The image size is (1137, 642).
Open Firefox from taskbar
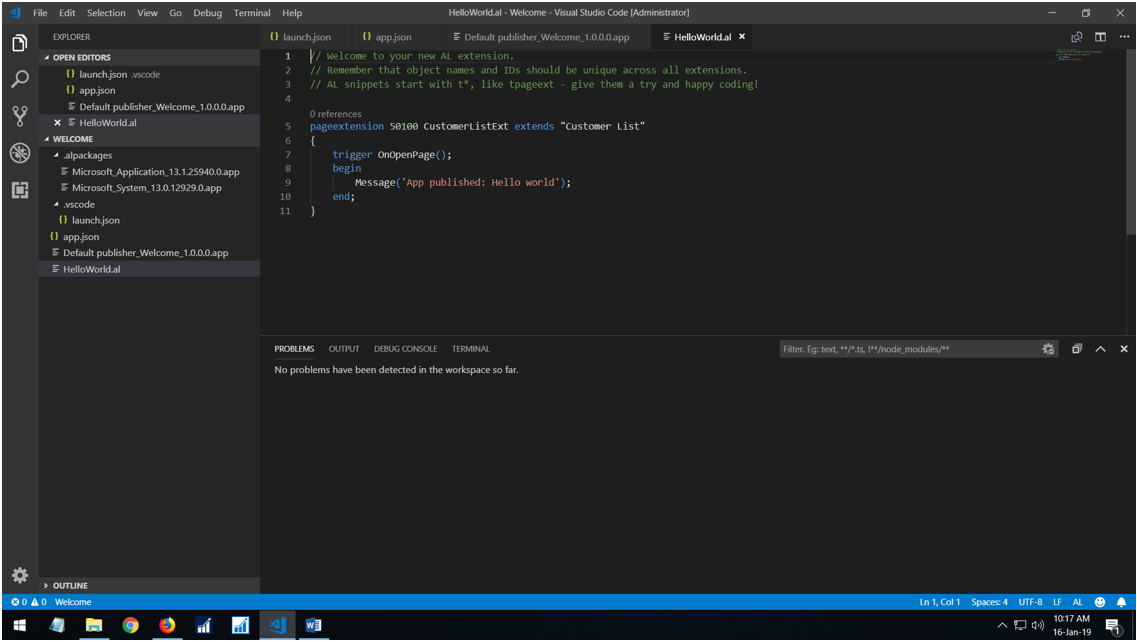[x=167, y=625]
